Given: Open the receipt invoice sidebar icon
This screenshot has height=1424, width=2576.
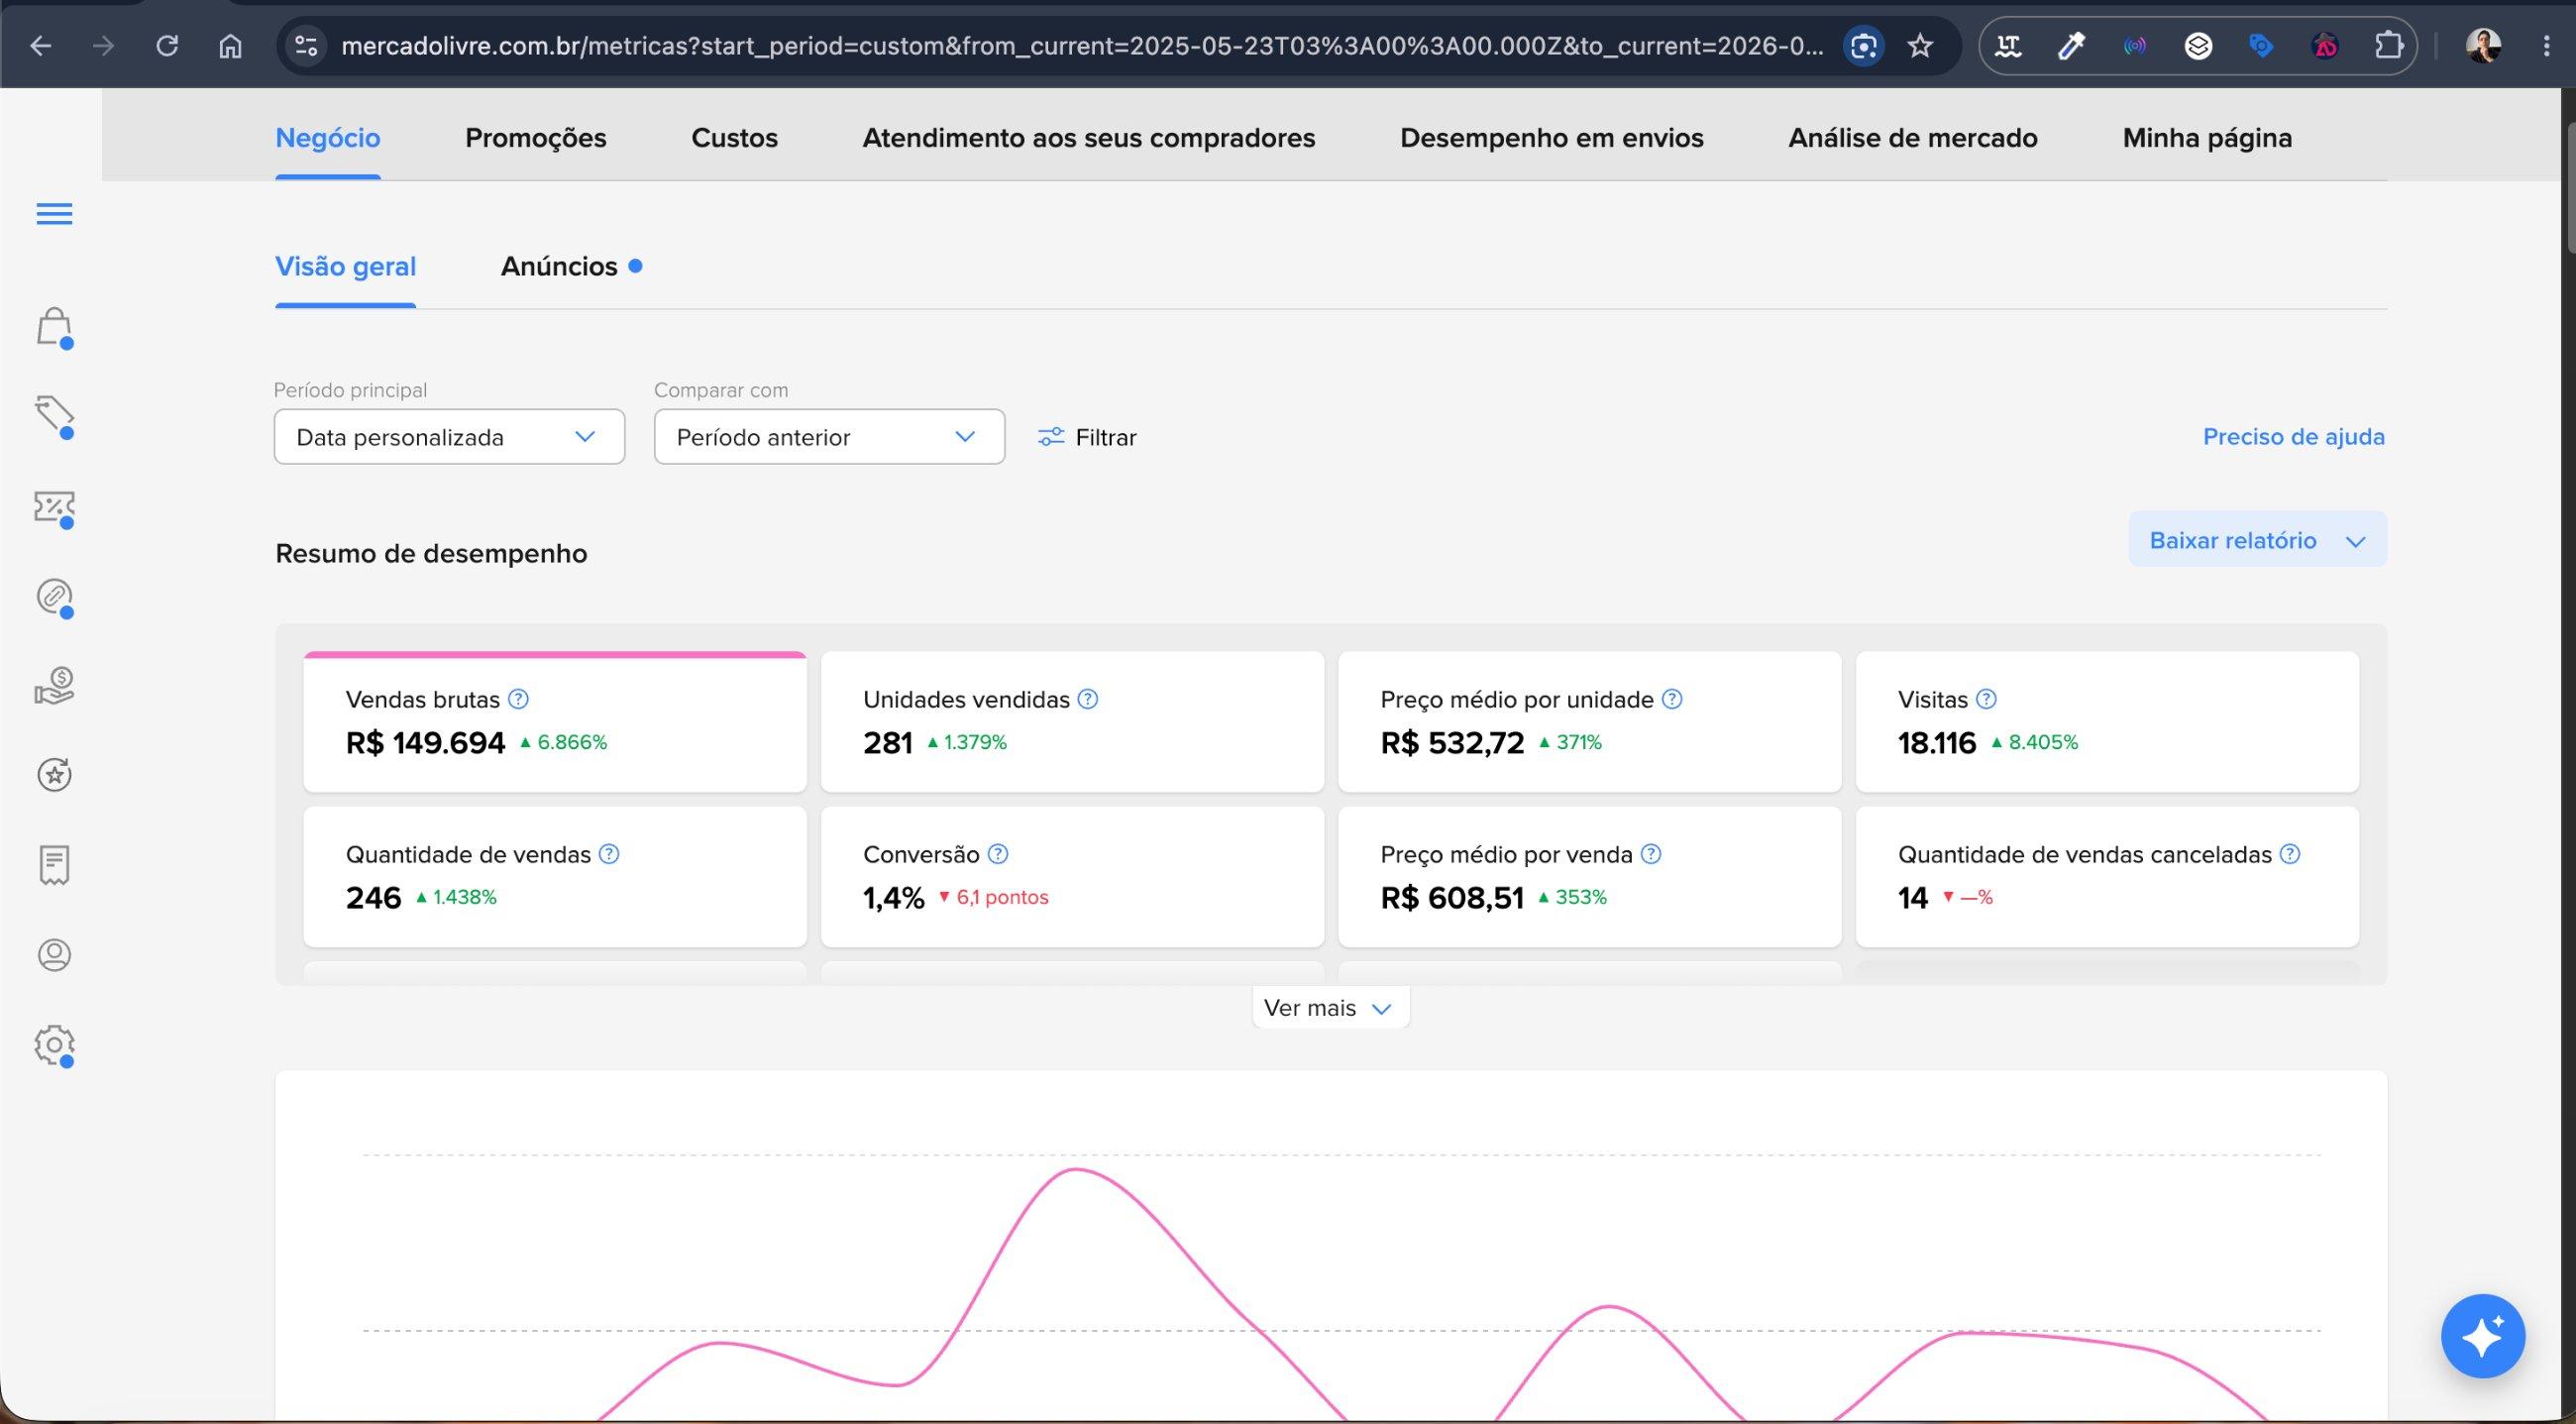Looking at the screenshot, I should coord(54,865).
